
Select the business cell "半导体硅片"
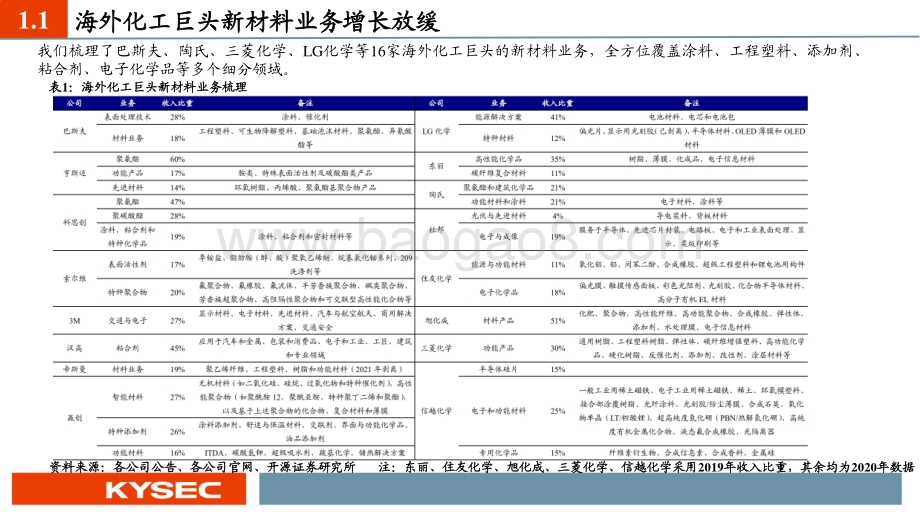pyautogui.click(x=498, y=370)
